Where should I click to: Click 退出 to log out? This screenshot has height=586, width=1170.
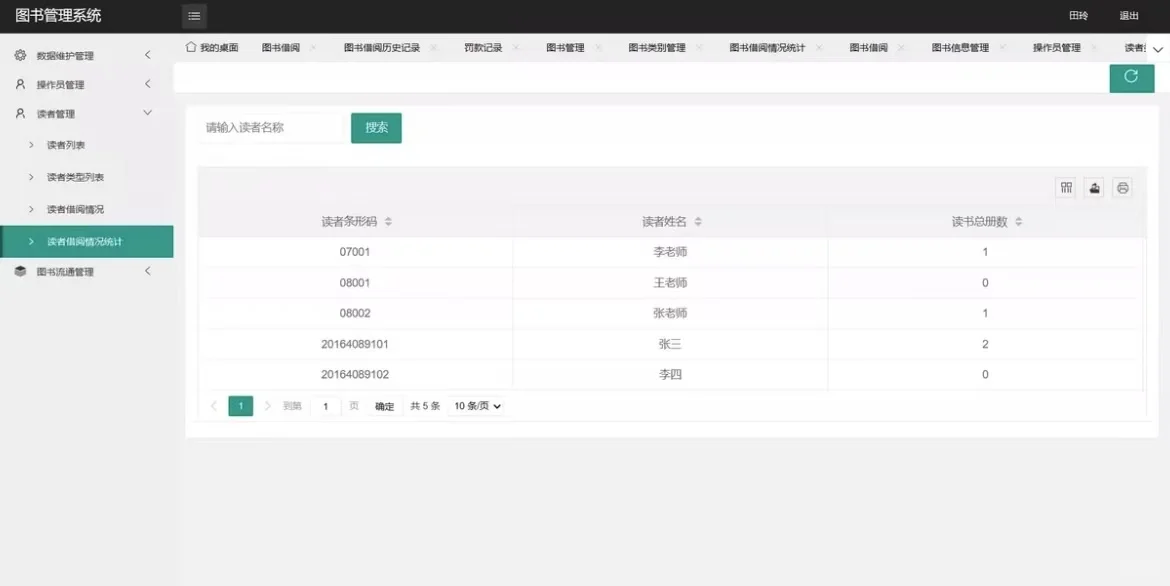coord(1128,16)
